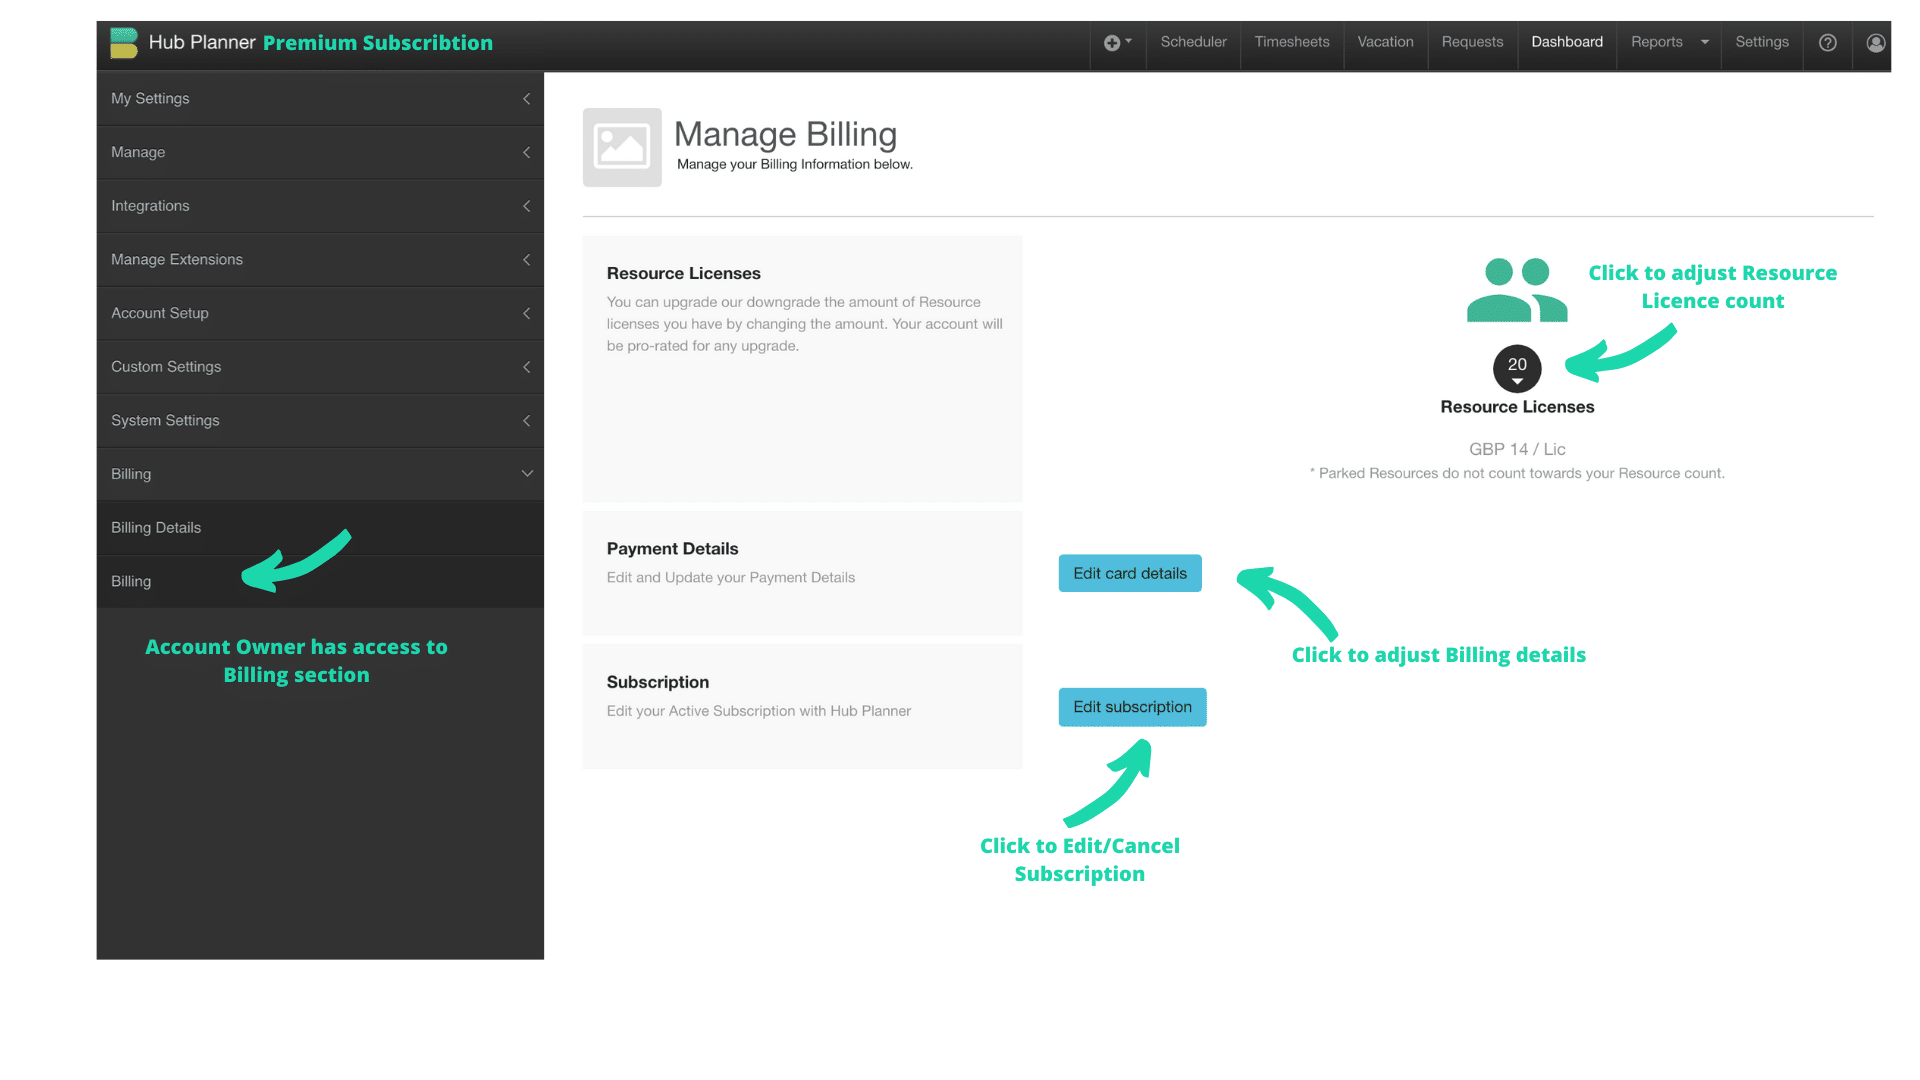Open Account Setup in the sidebar

click(x=320, y=313)
